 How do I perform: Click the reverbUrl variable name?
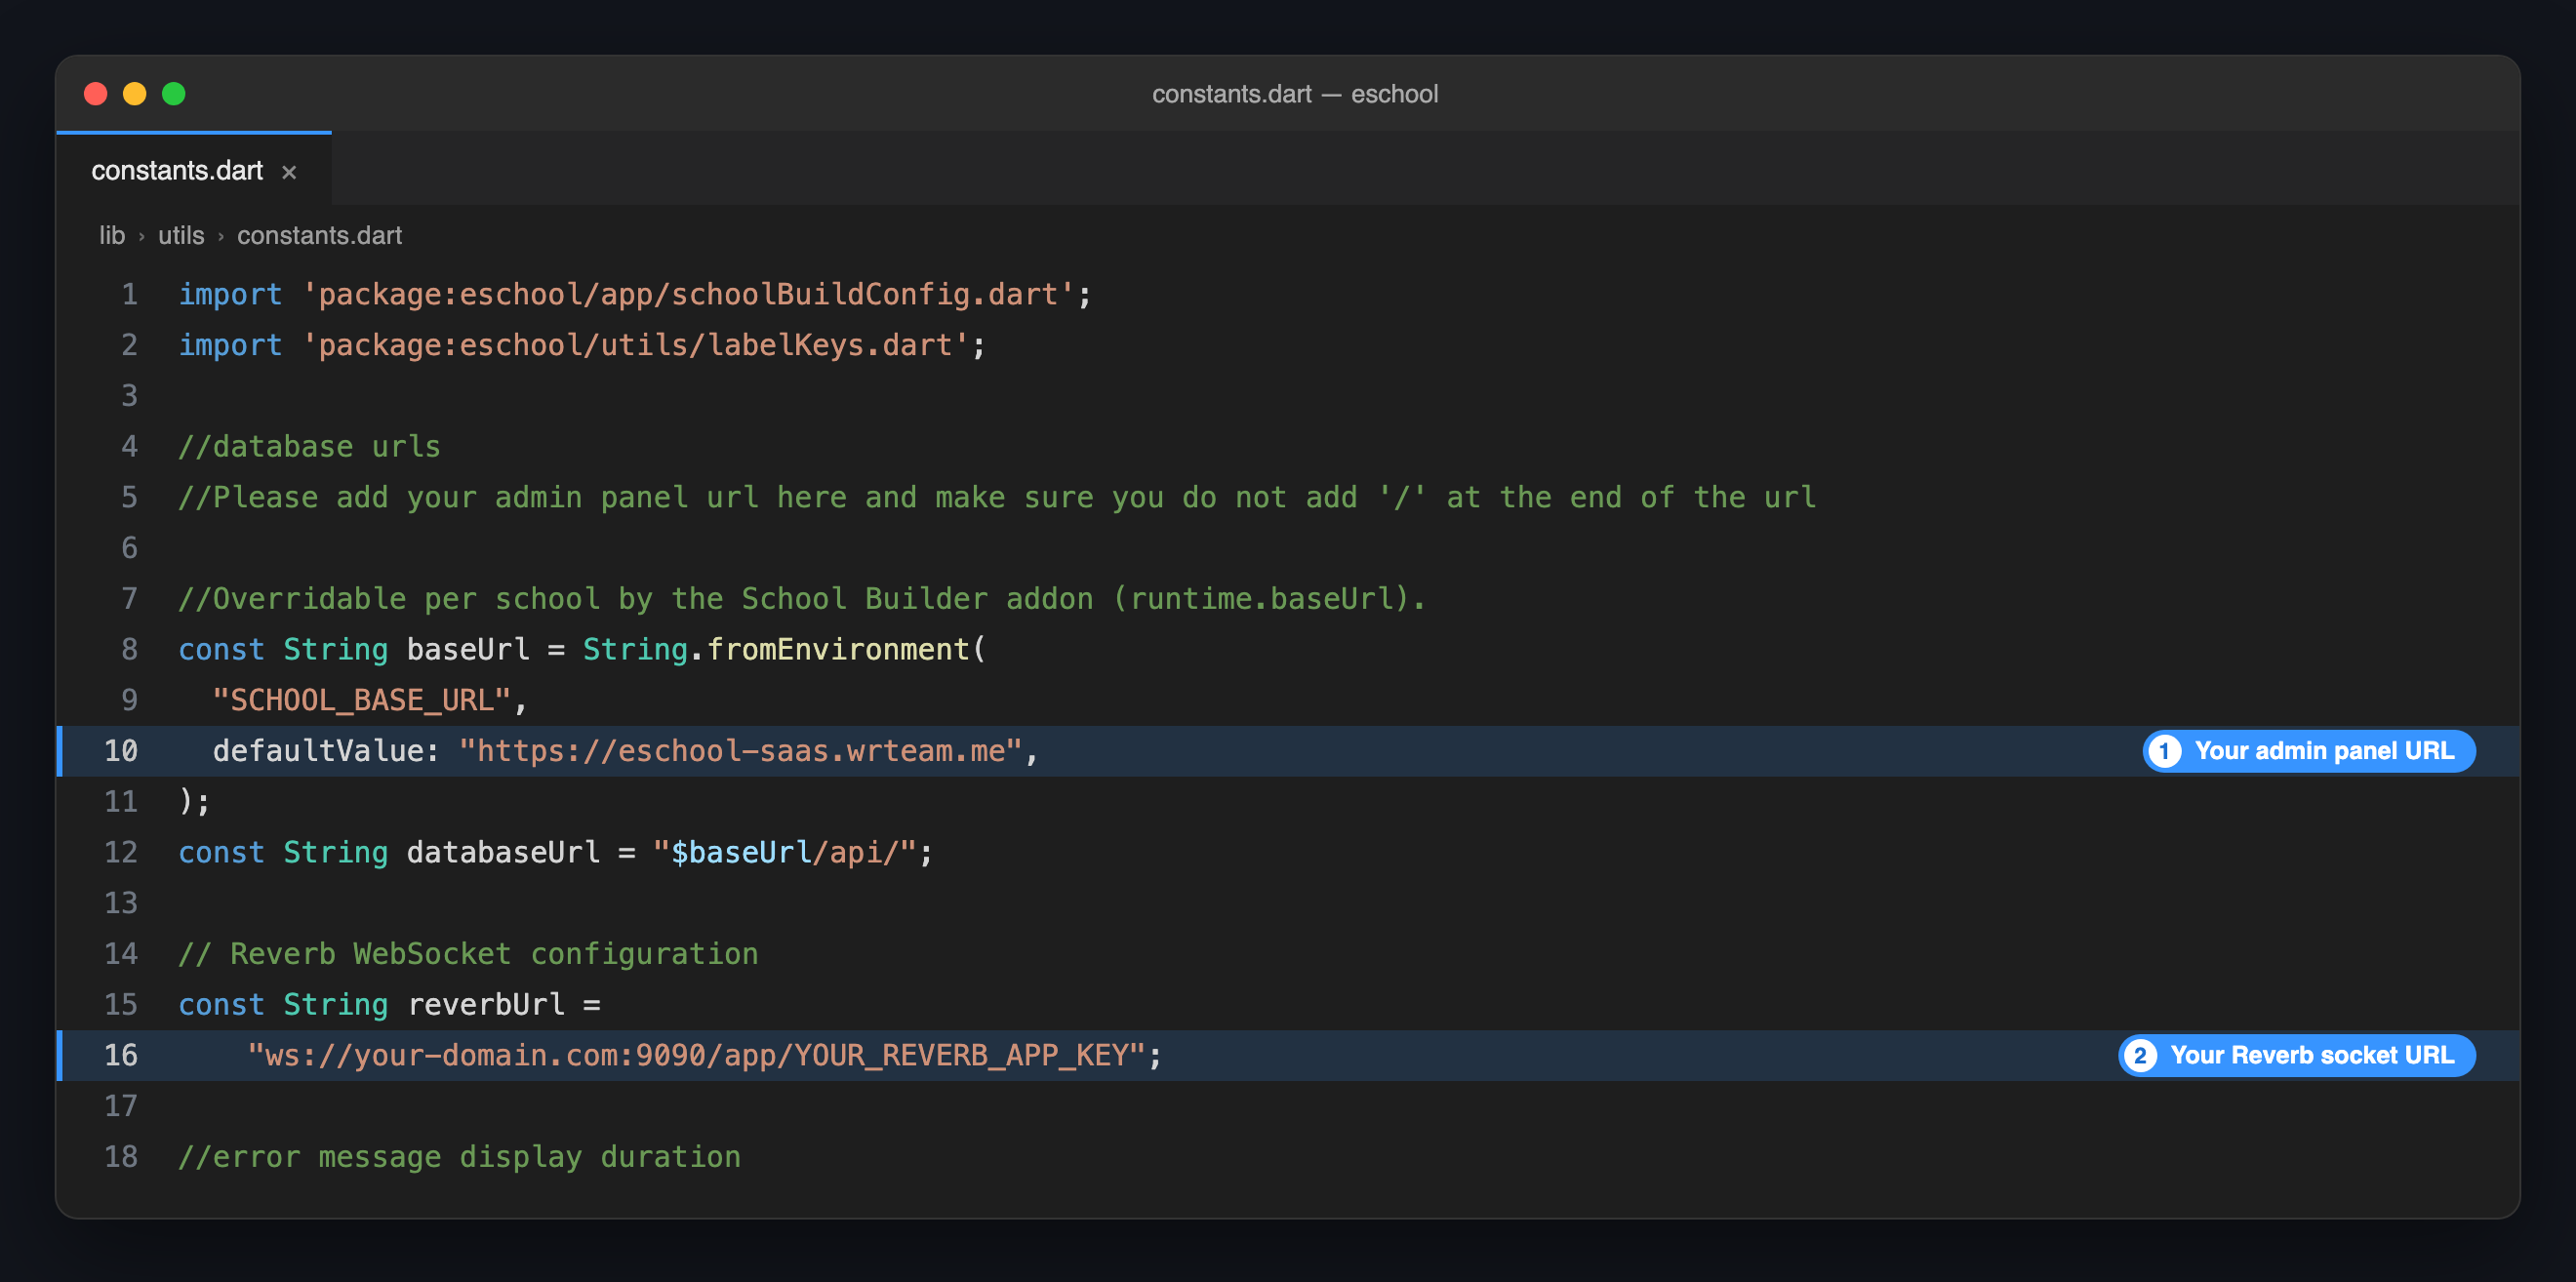pos(486,1004)
